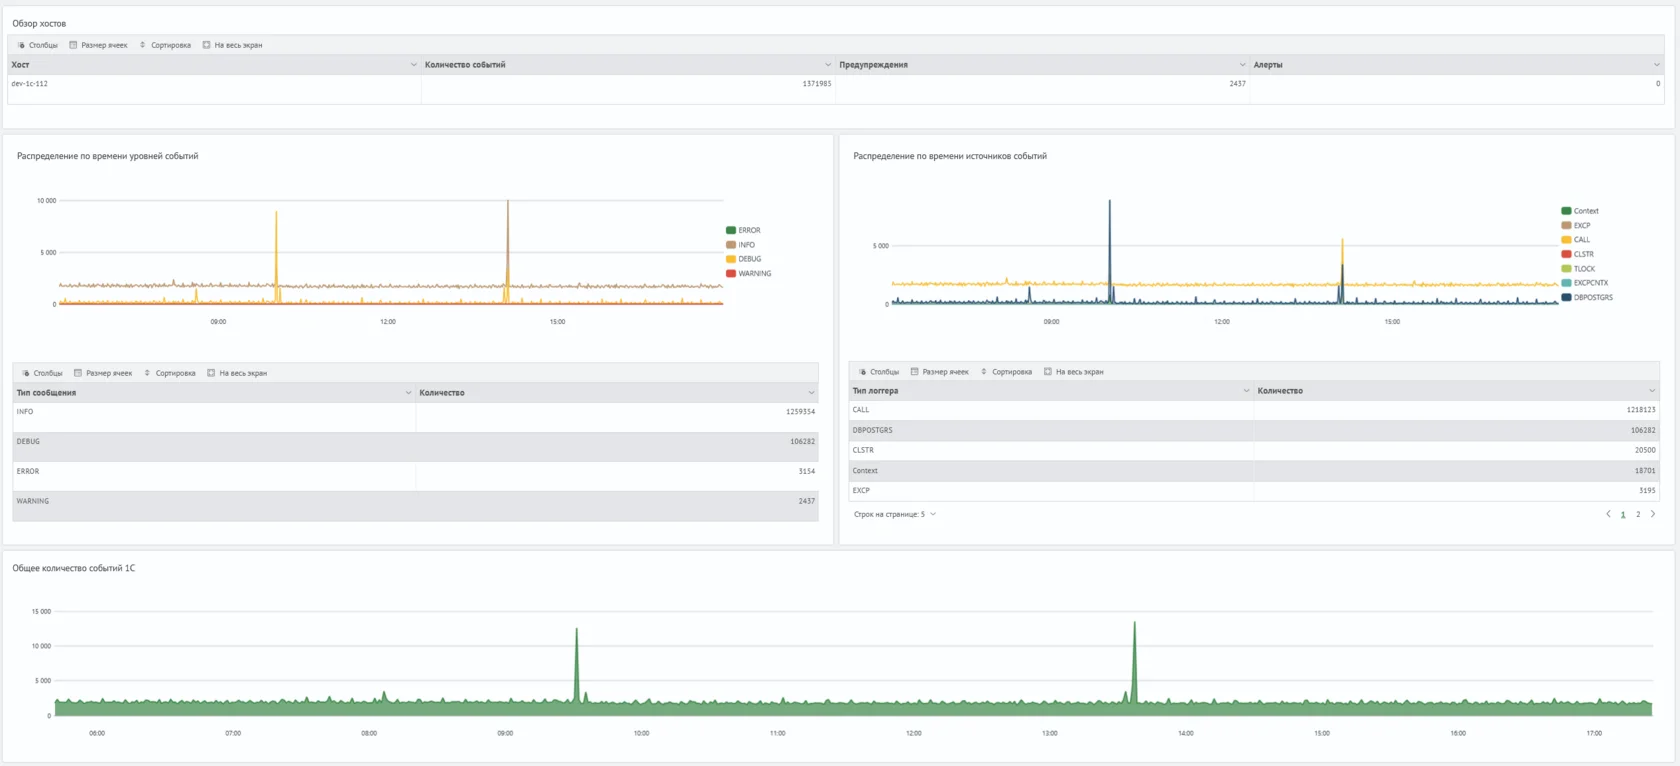Click cell size icon in hosts overview toolbar

(x=73, y=45)
